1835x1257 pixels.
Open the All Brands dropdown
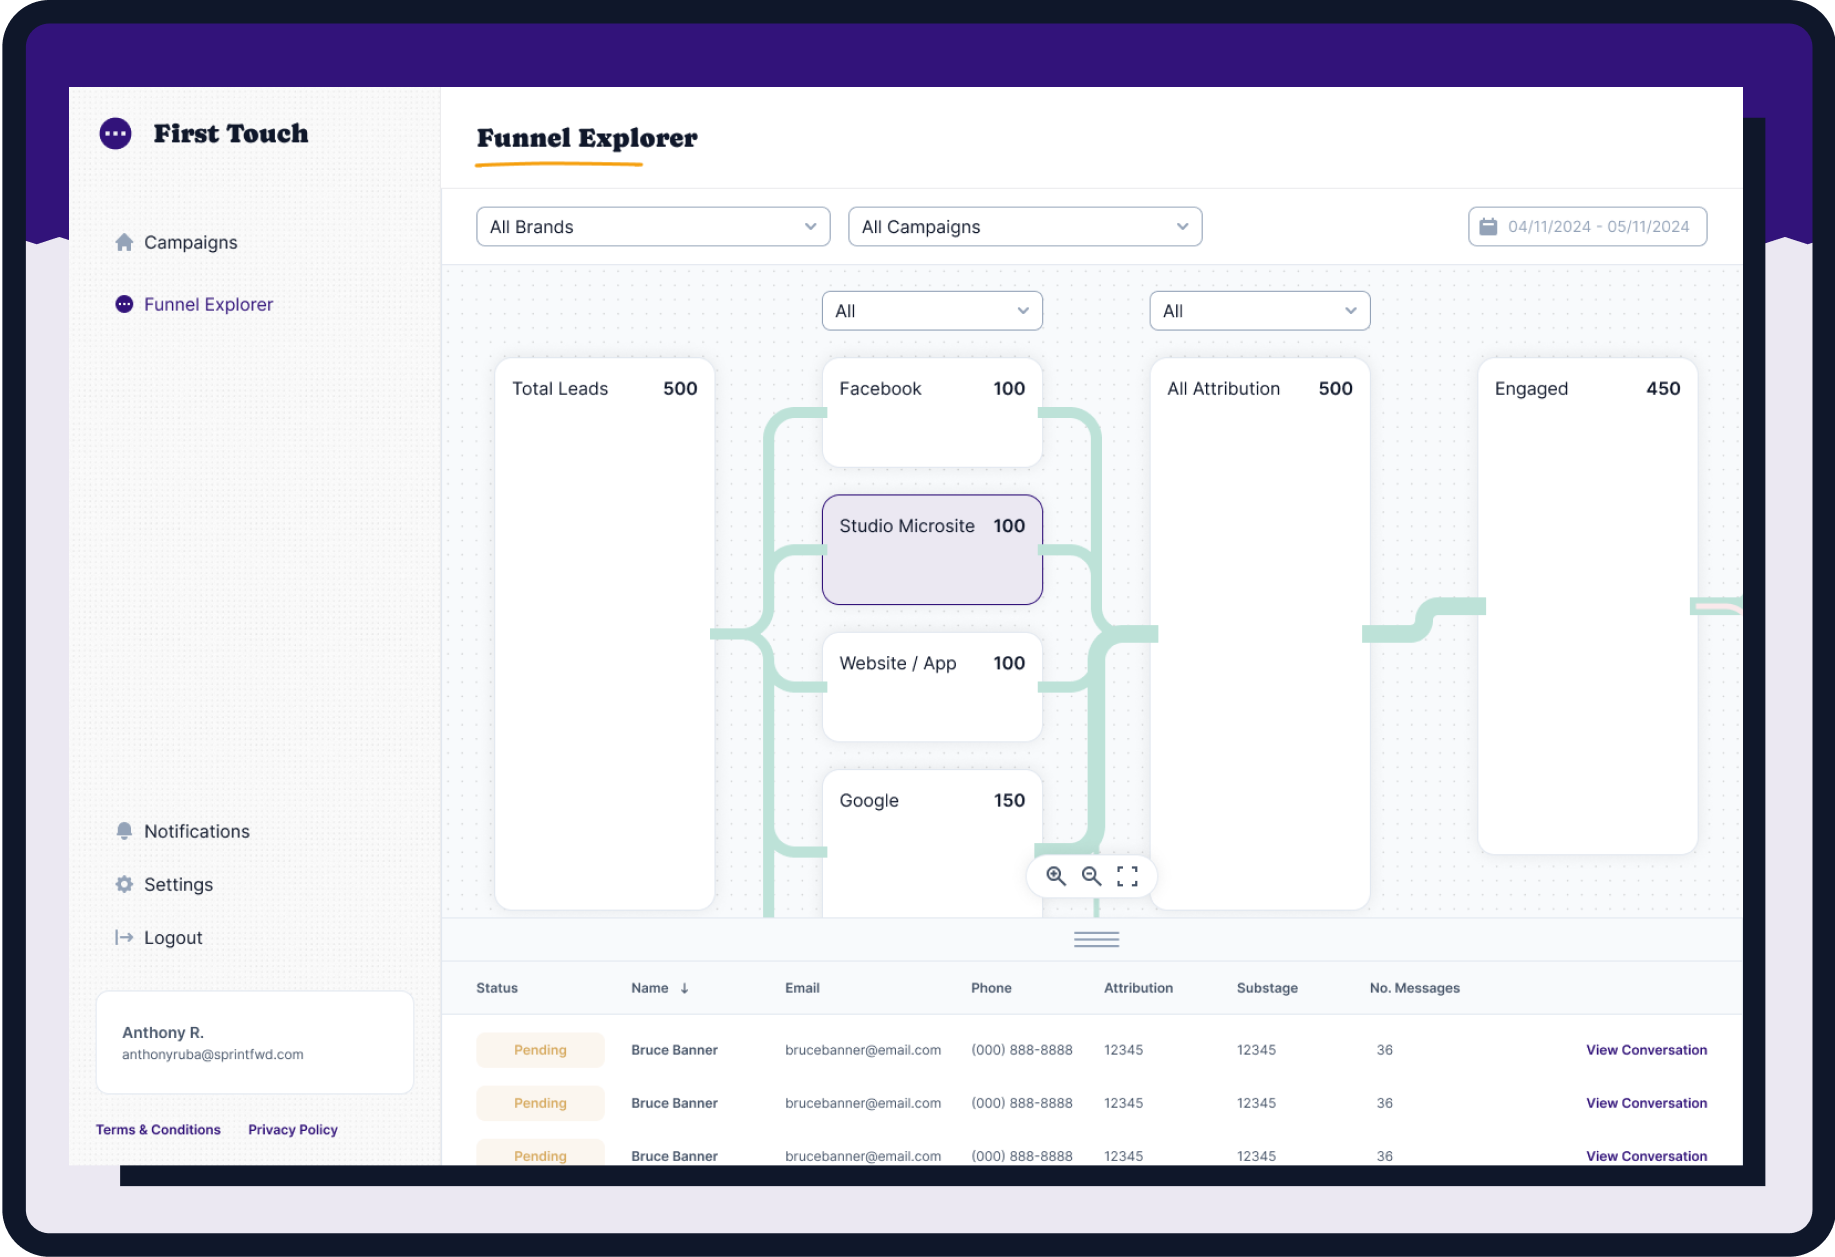[653, 227]
